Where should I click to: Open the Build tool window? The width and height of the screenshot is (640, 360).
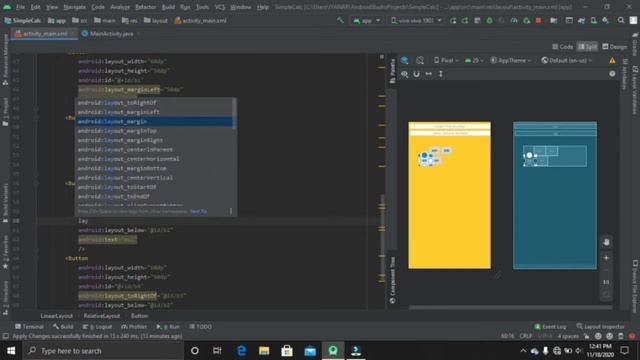pyautogui.click(x=63, y=327)
